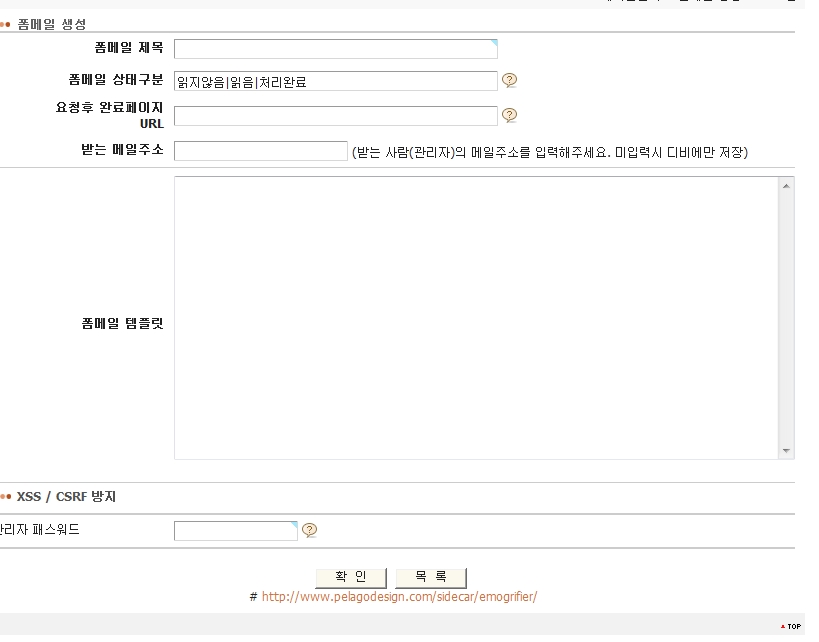
Task: Click the 폼메일 생성 section heading
Action: [x=51, y=23]
